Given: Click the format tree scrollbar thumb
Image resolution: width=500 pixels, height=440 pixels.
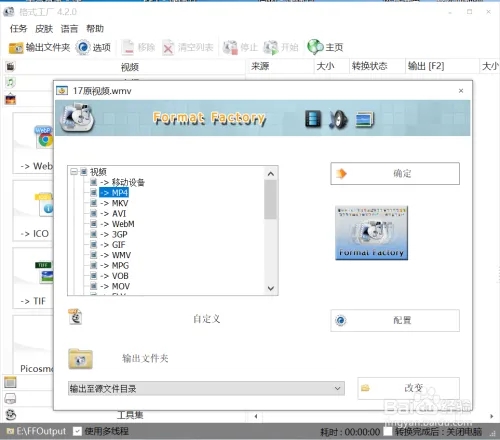Looking at the screenshot, I should tap(271, 199).
